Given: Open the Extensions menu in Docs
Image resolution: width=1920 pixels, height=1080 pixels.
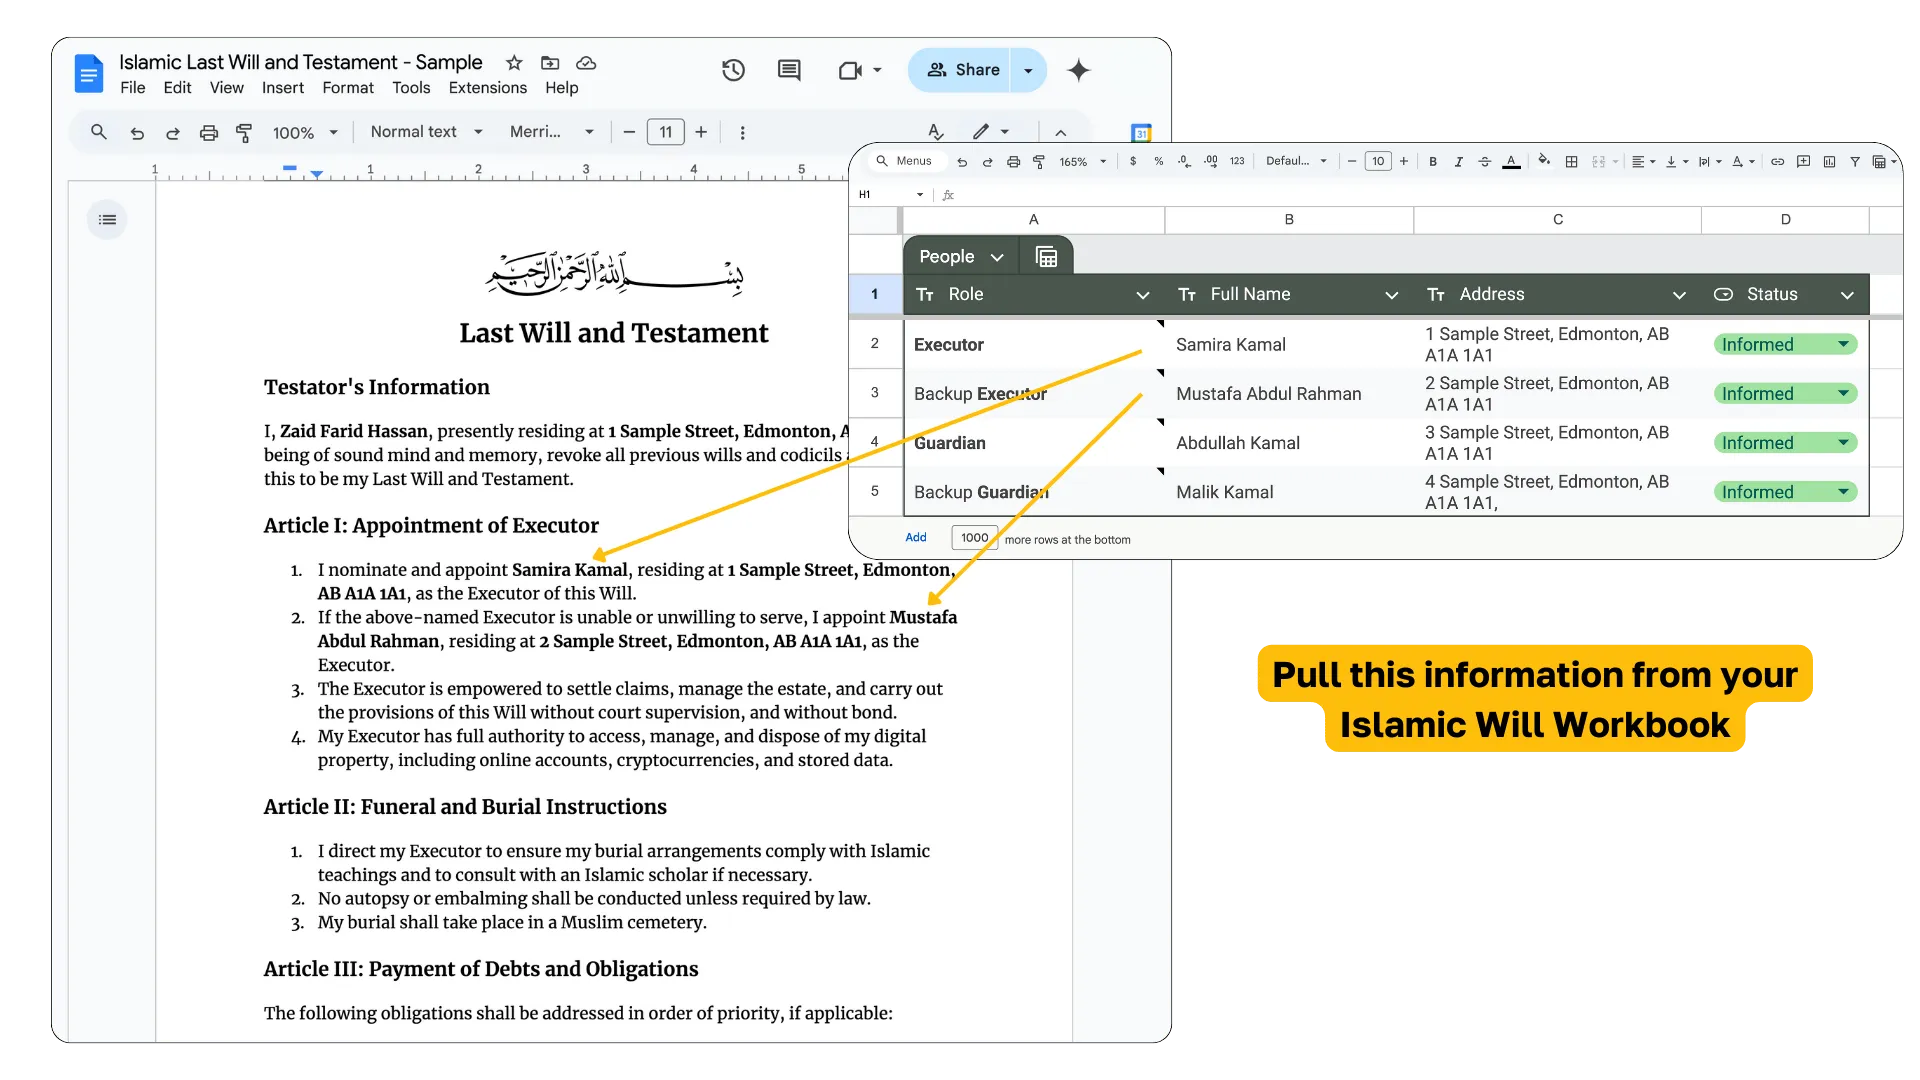Looking at the screenshot, I should [x=487, y=88].
